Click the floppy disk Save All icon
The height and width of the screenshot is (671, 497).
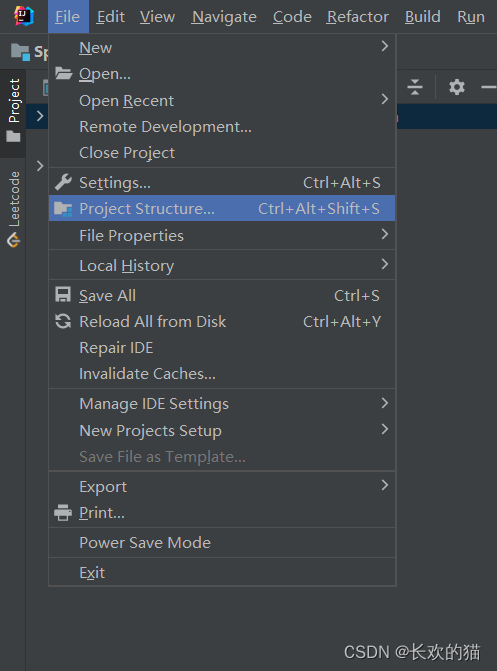click(x=63, y=295)
